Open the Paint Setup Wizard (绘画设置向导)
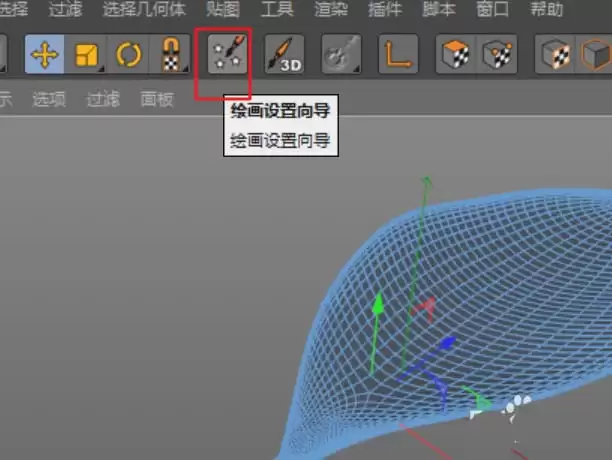The image size is (612, 460). tap(224, 57)
